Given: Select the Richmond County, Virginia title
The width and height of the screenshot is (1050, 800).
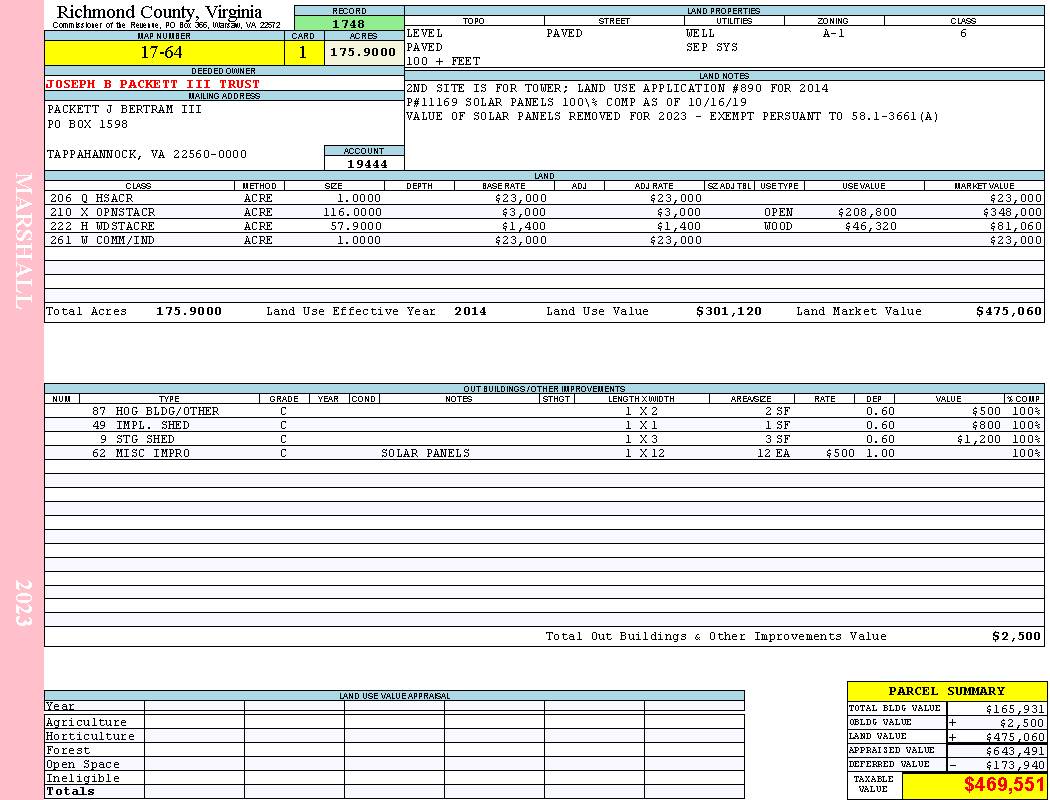Looking at the screenshot, I should pyautogui.click(x=159, y=12).
